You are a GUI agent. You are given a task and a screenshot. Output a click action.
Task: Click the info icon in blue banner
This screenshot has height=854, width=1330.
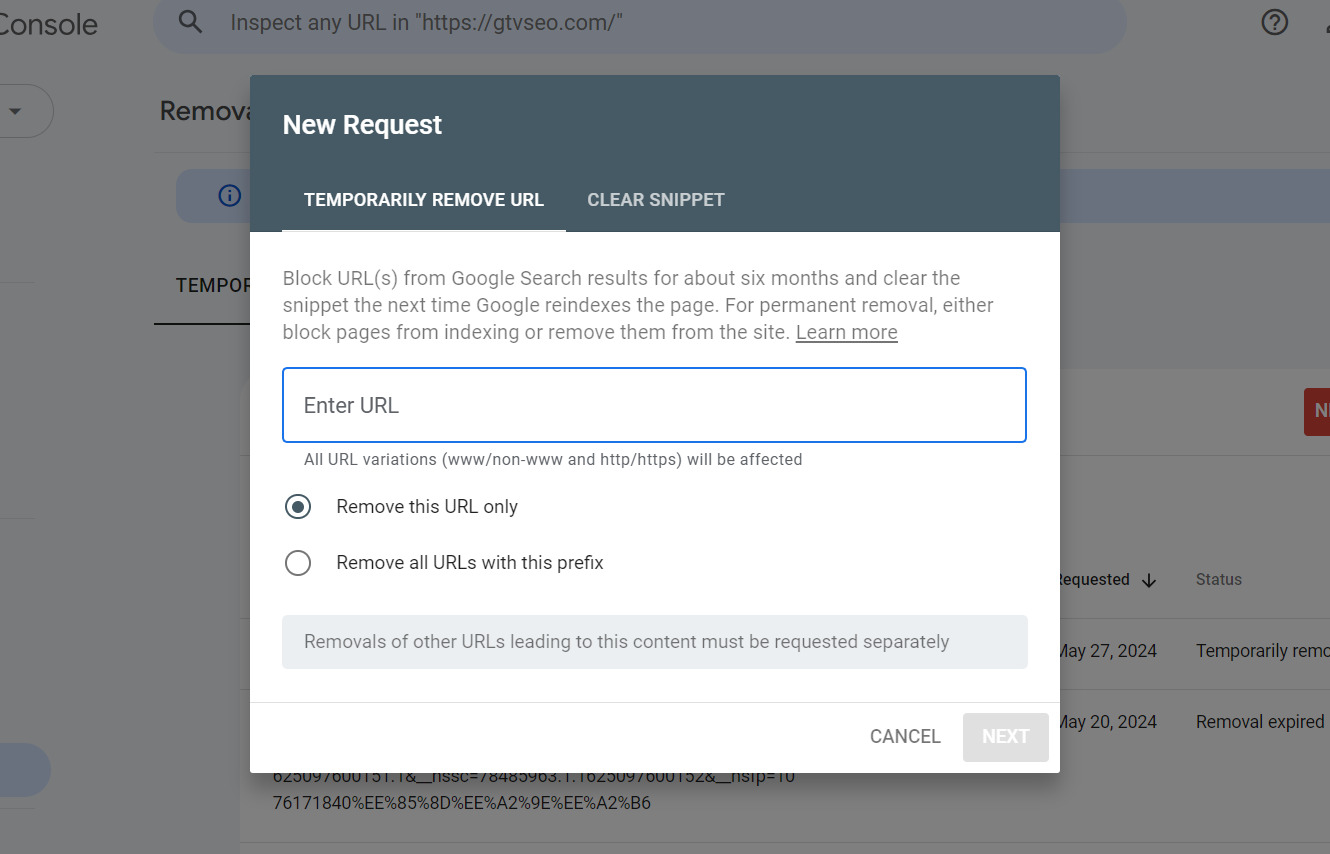point(230,195)
